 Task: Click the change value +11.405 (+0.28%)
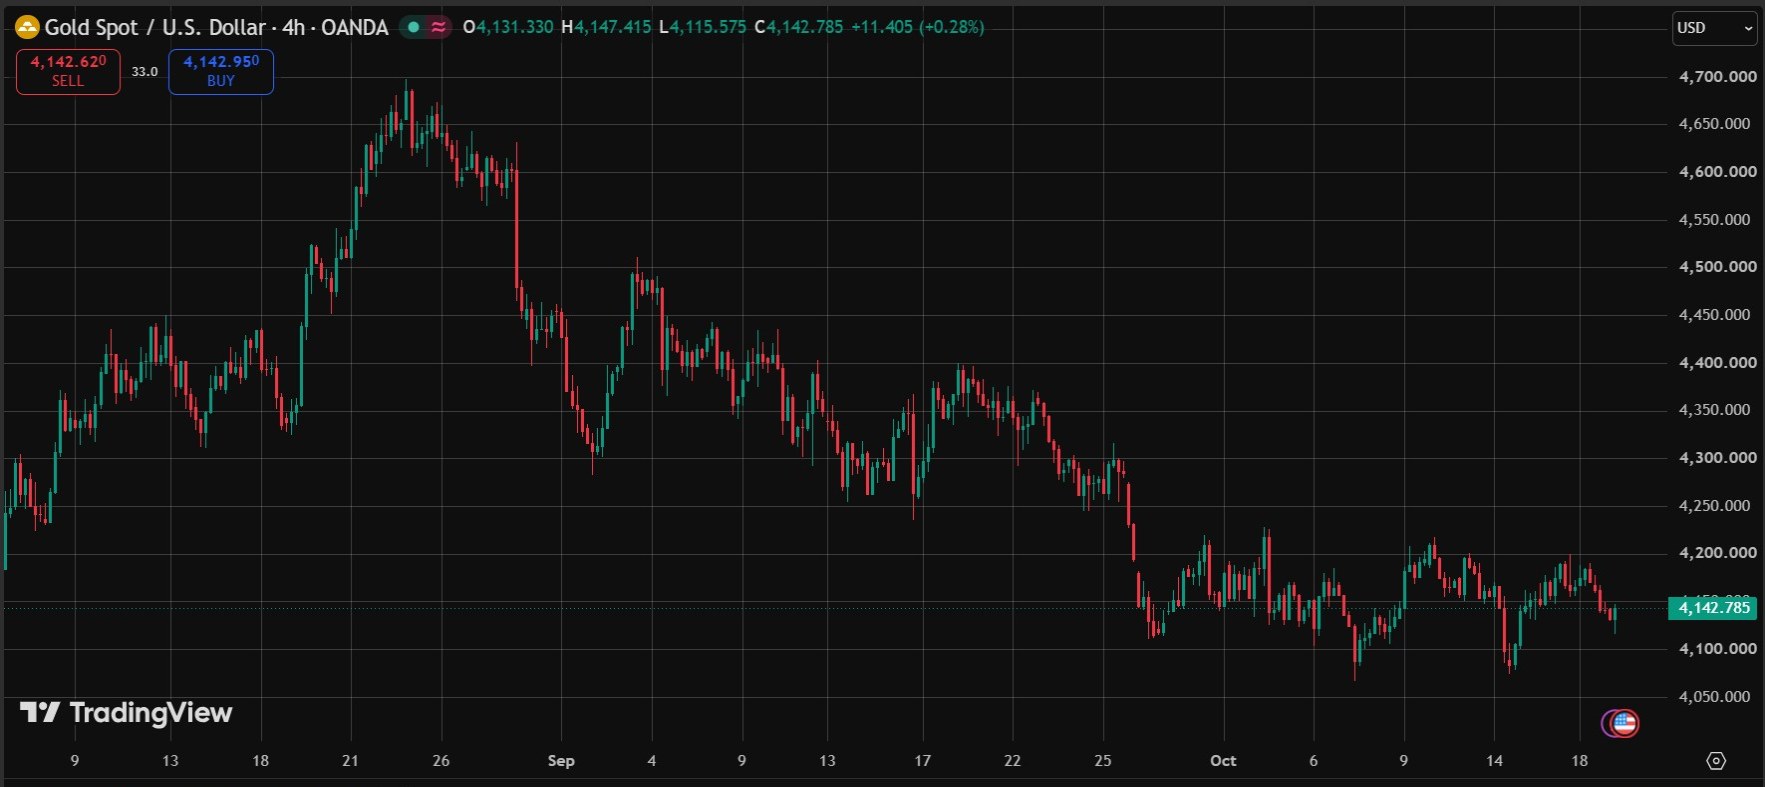[918, 27]
